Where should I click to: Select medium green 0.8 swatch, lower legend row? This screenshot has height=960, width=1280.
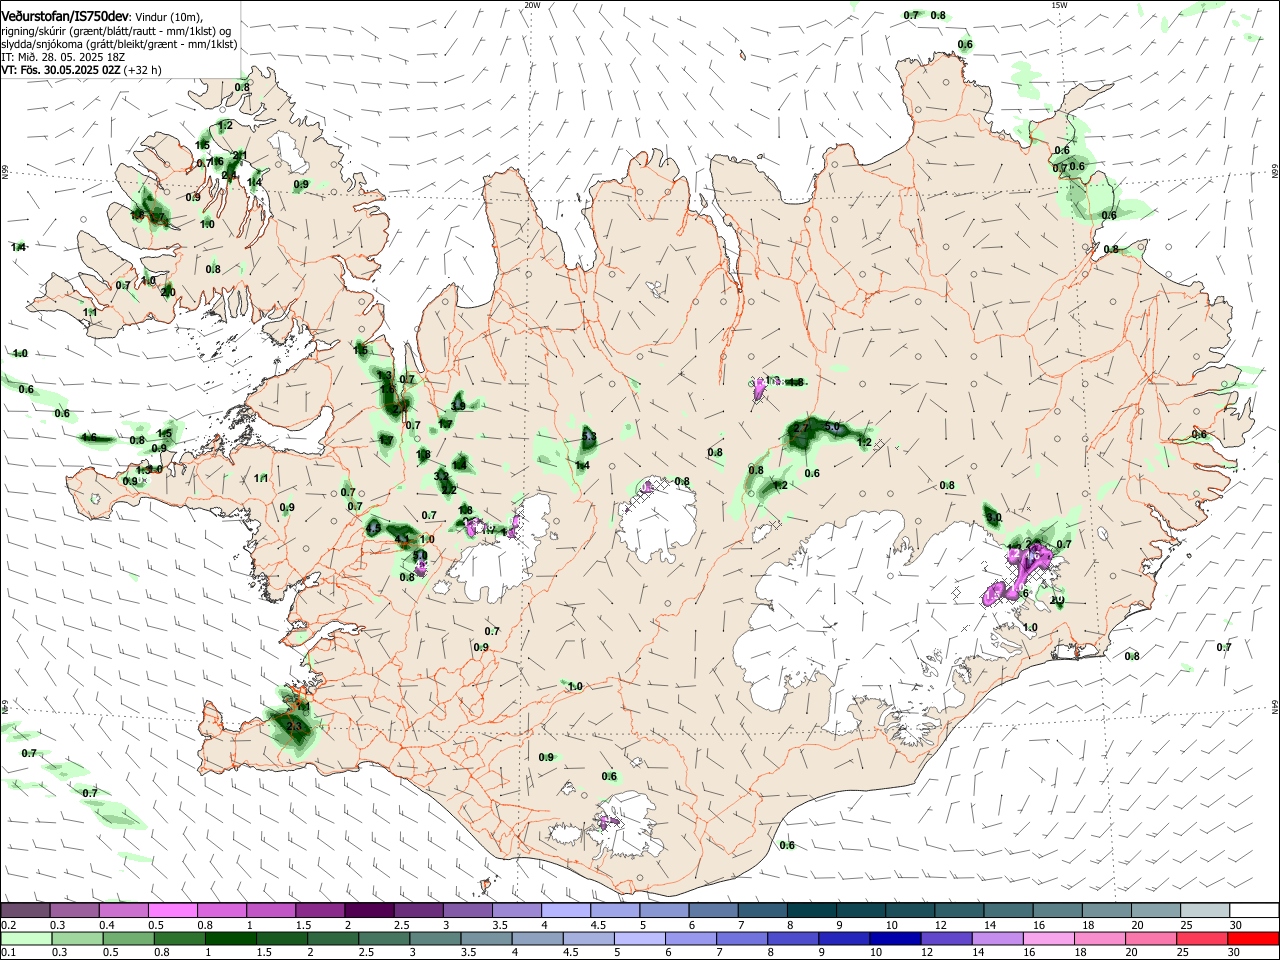[x=179, y=939]
